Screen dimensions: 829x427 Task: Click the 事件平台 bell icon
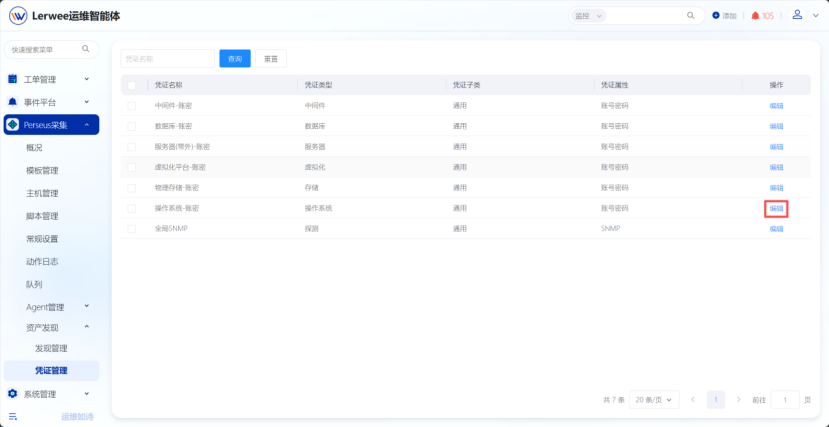(x=13, y=102)
